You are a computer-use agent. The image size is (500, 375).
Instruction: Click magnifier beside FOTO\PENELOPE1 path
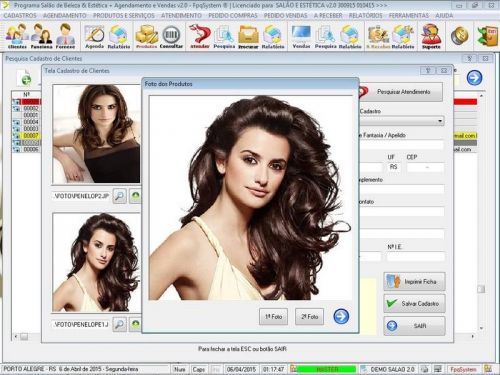click(119, 324)
